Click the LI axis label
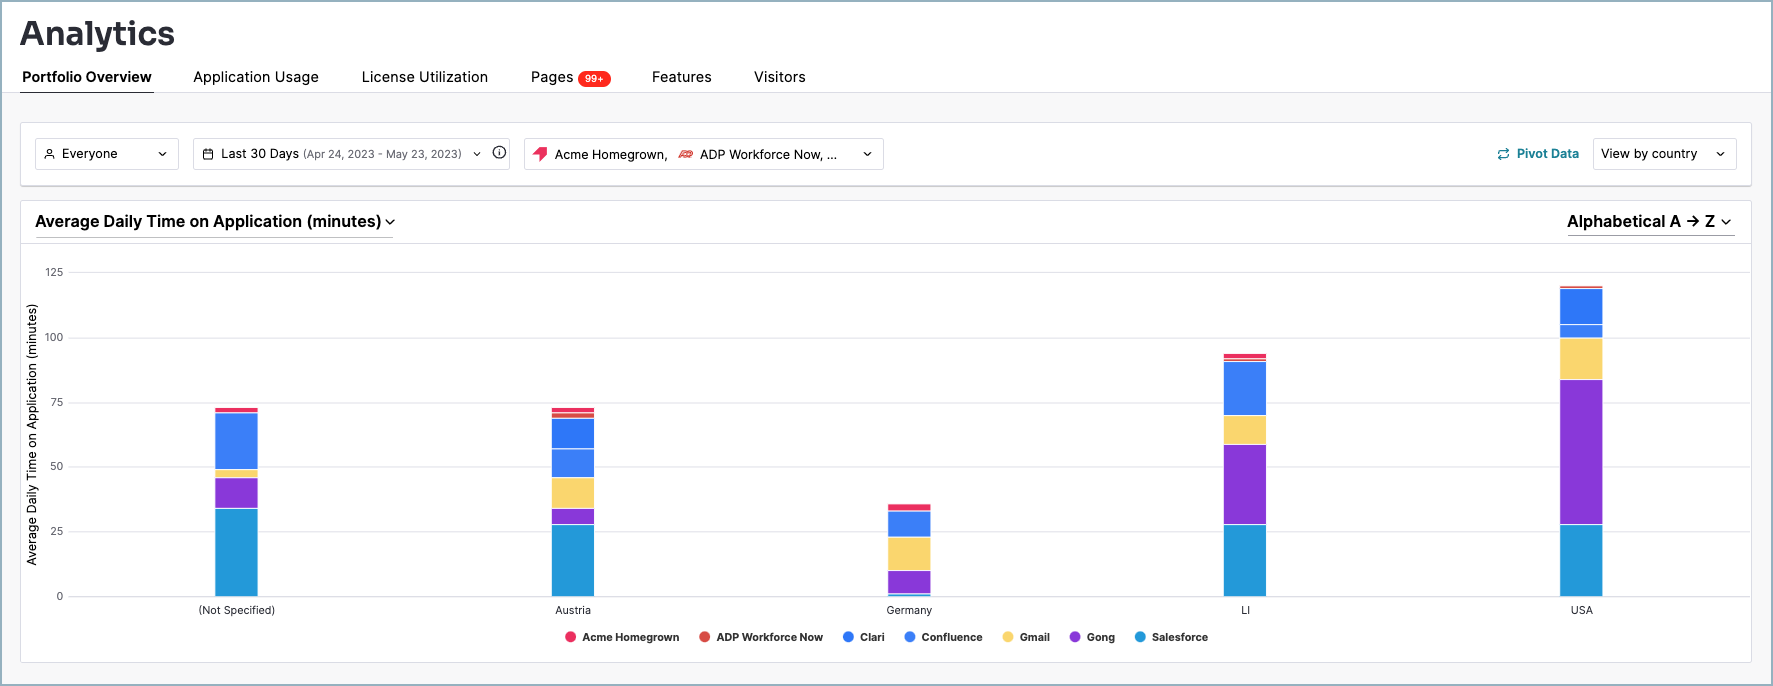This screenshot has height=686, width=1773. [x=1245, y=610]
